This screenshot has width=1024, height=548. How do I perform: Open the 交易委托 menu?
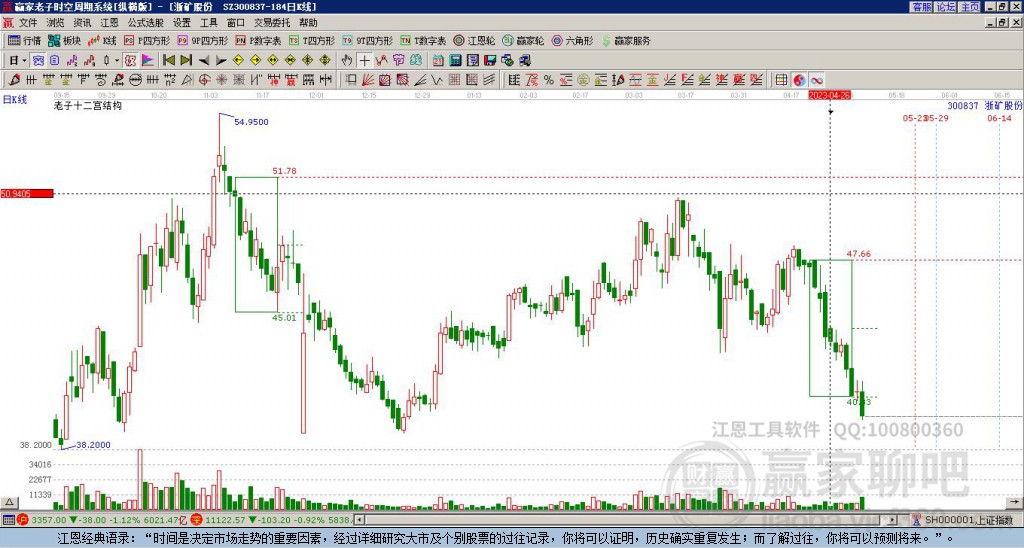(x=272, y=23)
